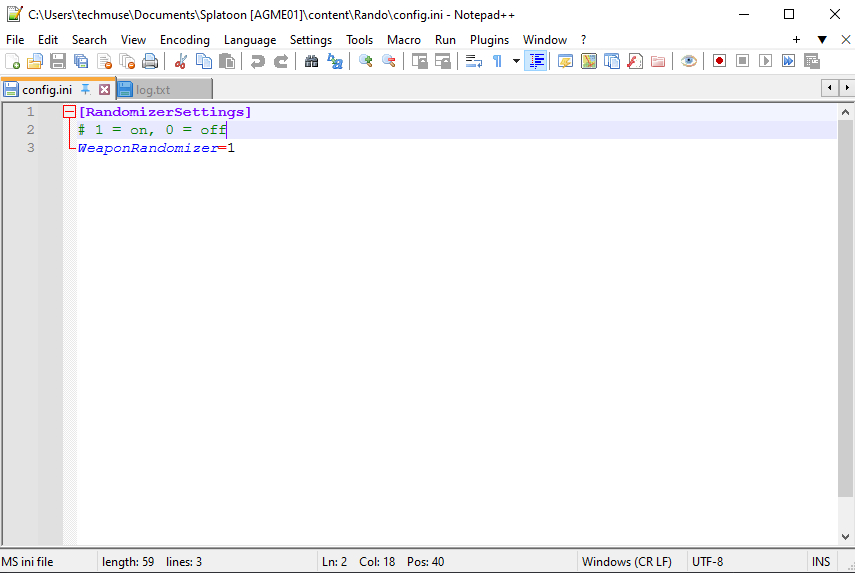Open dropdown arrow next to Show All Characters
The image size is (855, 573).
coord(516,61)
